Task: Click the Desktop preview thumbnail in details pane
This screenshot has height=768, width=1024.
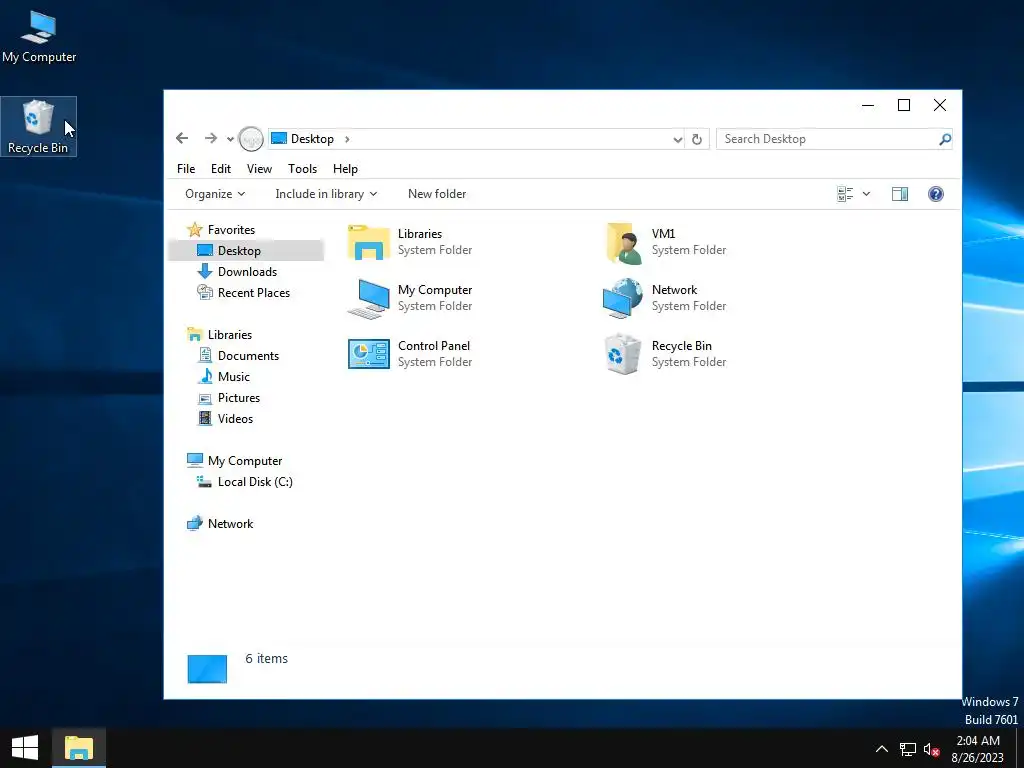Action: (x=207, y=669)
